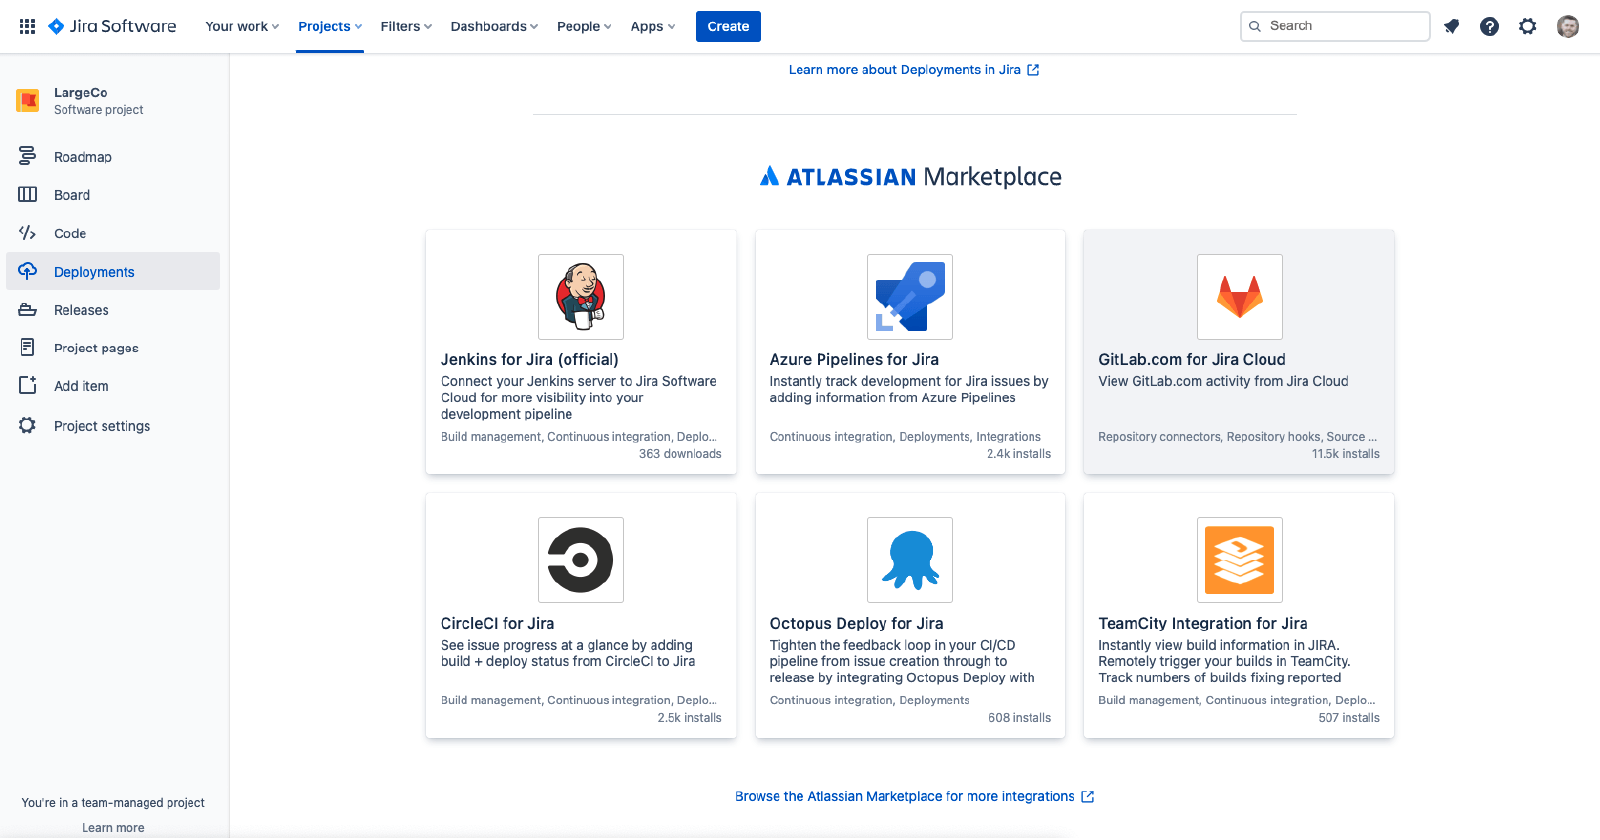The width and height of the screenshot is (1600, 840).
Task: Open the Apps dropdown menu
Action: [653, 26]
